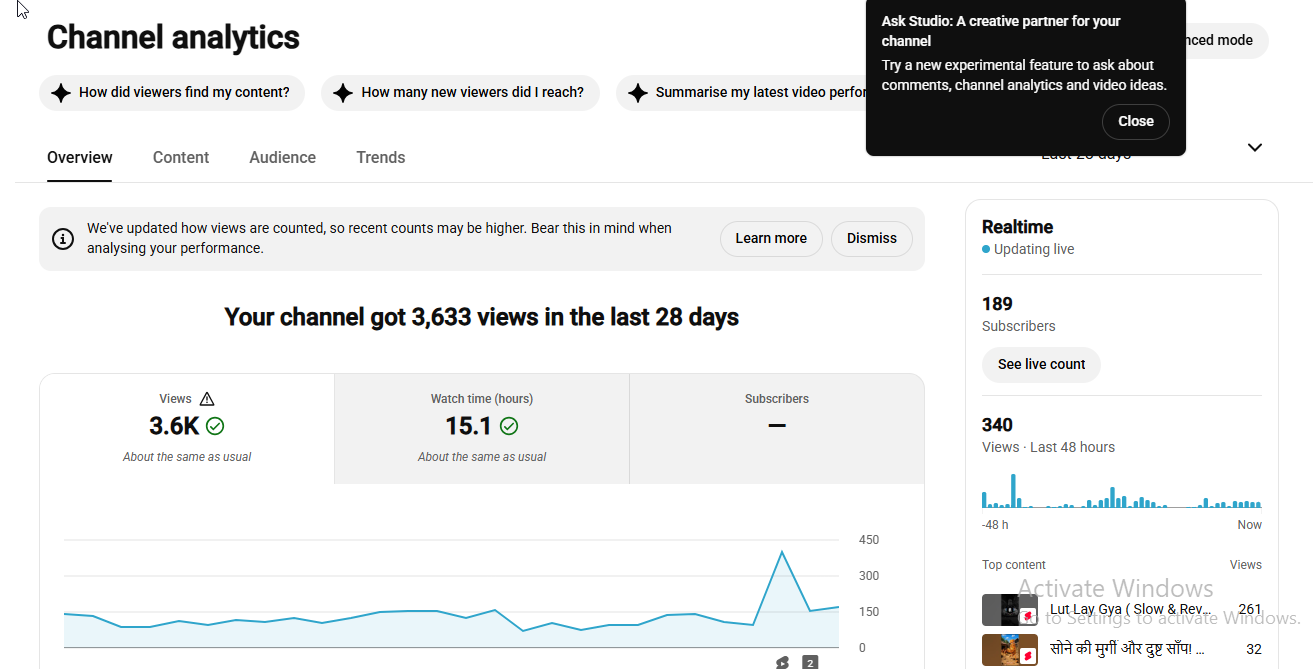This screenshot has width=1313, height=669.
Task: Click the '2' videos marker under the graph
Action: 810,662
